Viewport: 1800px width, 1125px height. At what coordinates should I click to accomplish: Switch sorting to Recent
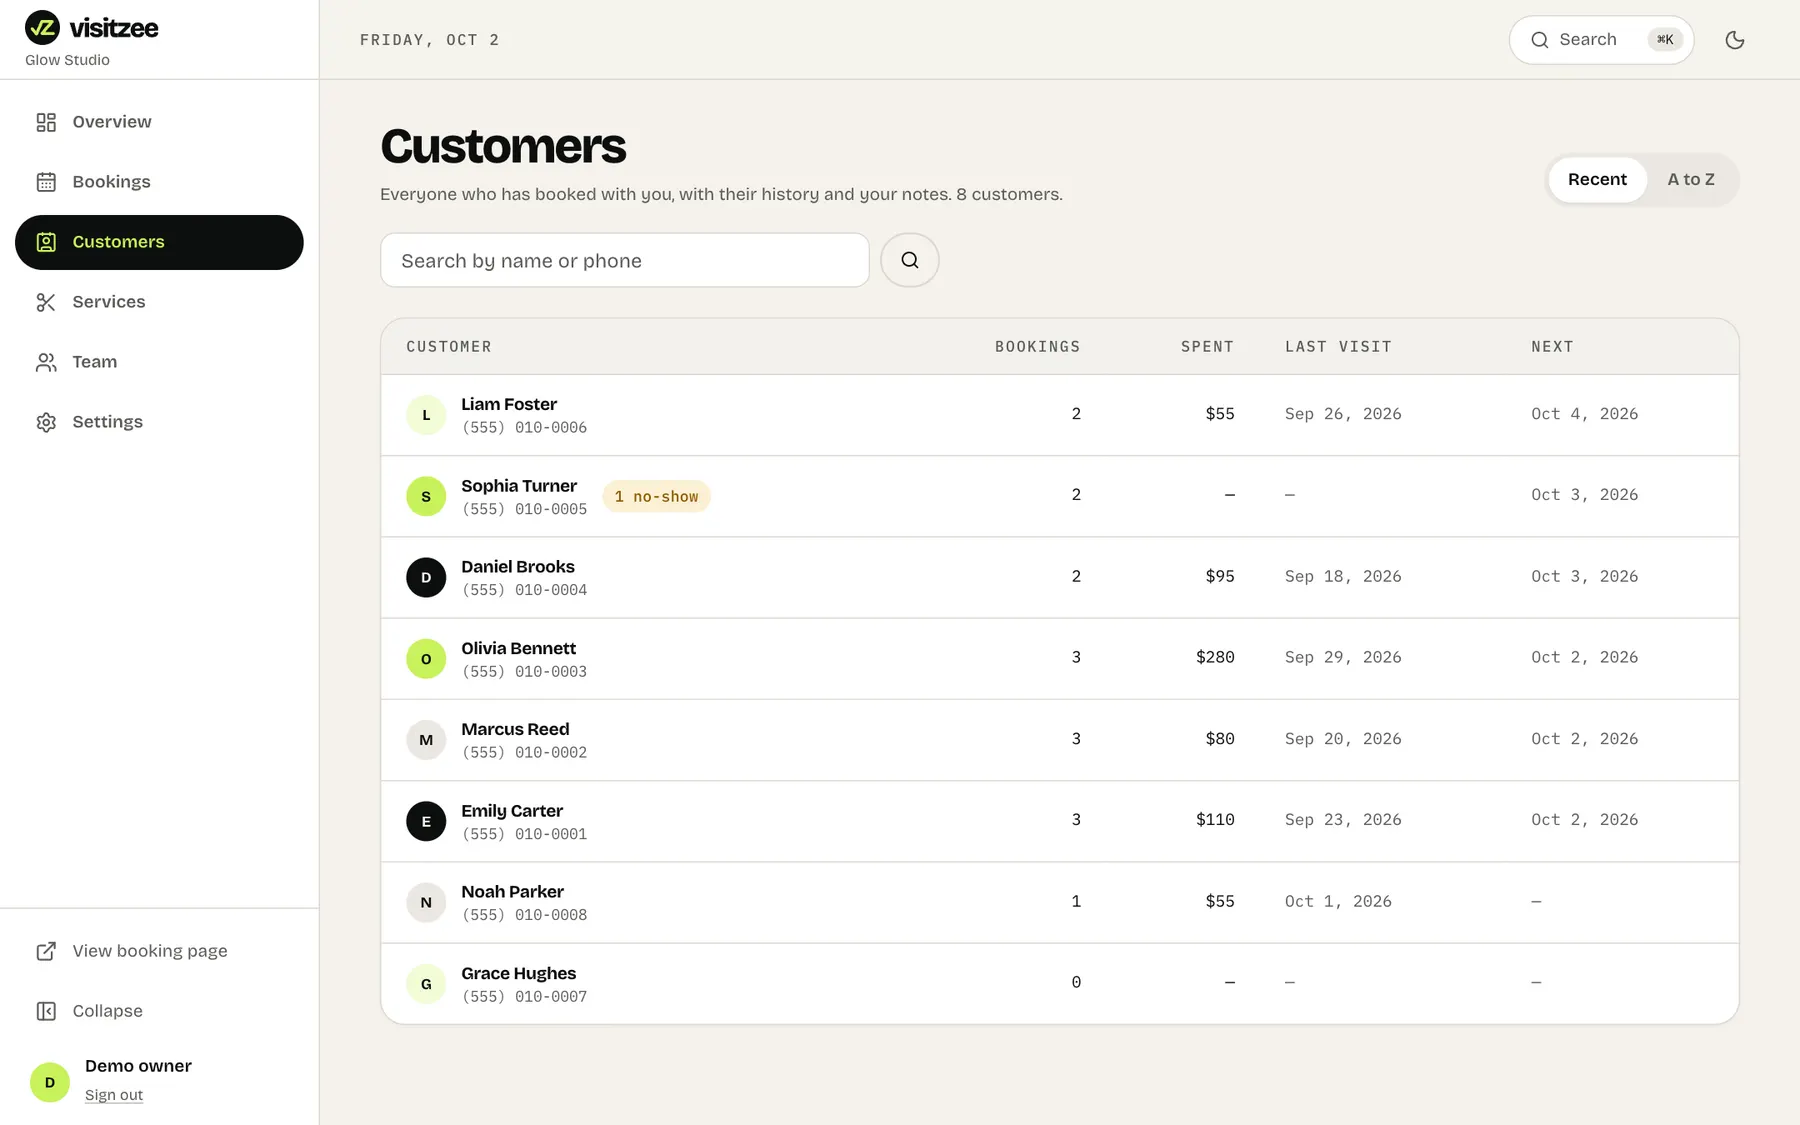[x=1597, y=180]
